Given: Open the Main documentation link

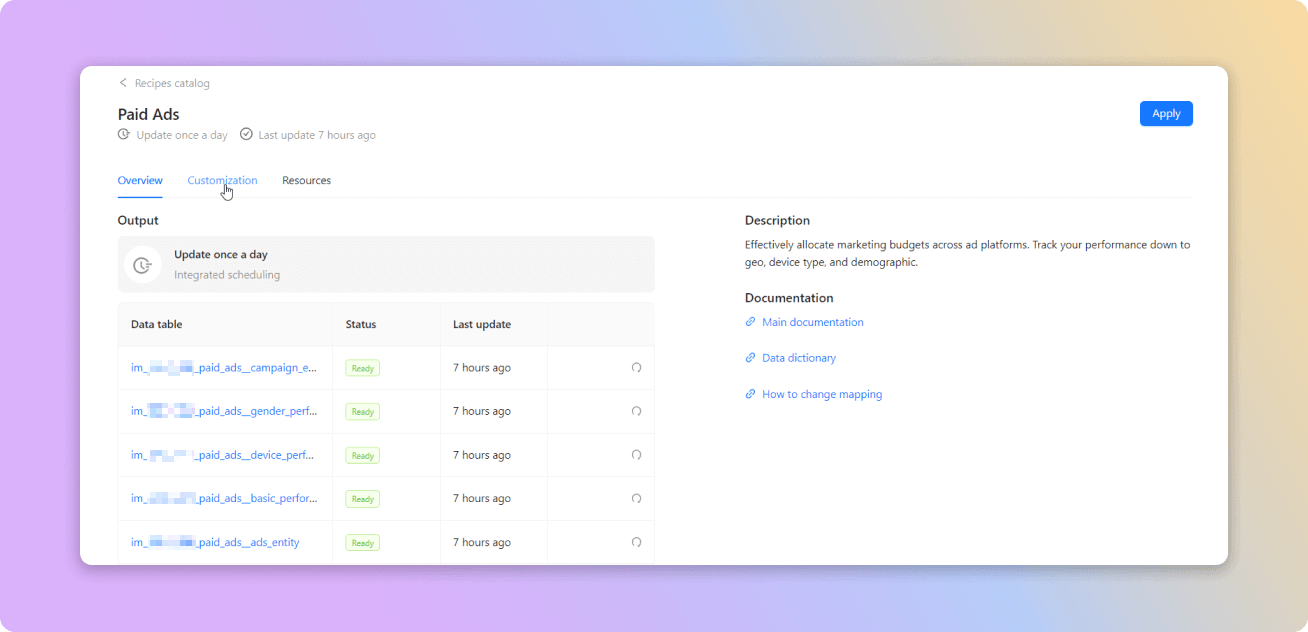Looking at the screenshot, I should coord(812,322).
